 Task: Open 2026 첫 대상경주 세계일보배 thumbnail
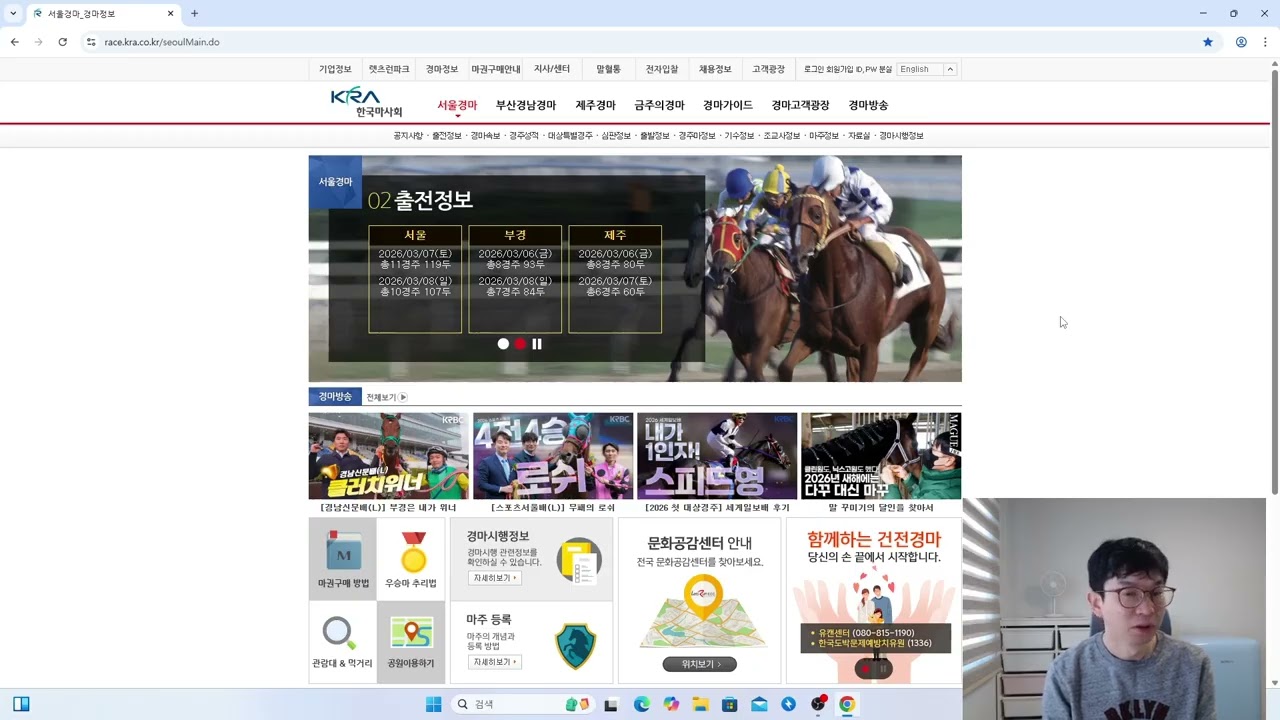click(x=717, y=456)
